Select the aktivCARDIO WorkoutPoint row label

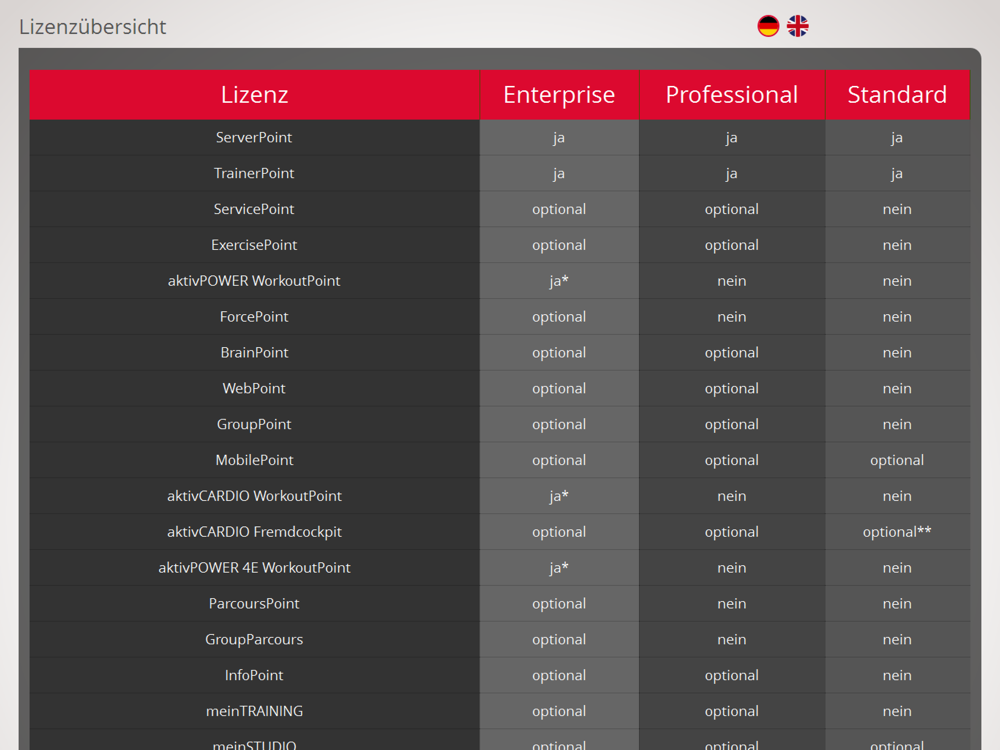254,496
